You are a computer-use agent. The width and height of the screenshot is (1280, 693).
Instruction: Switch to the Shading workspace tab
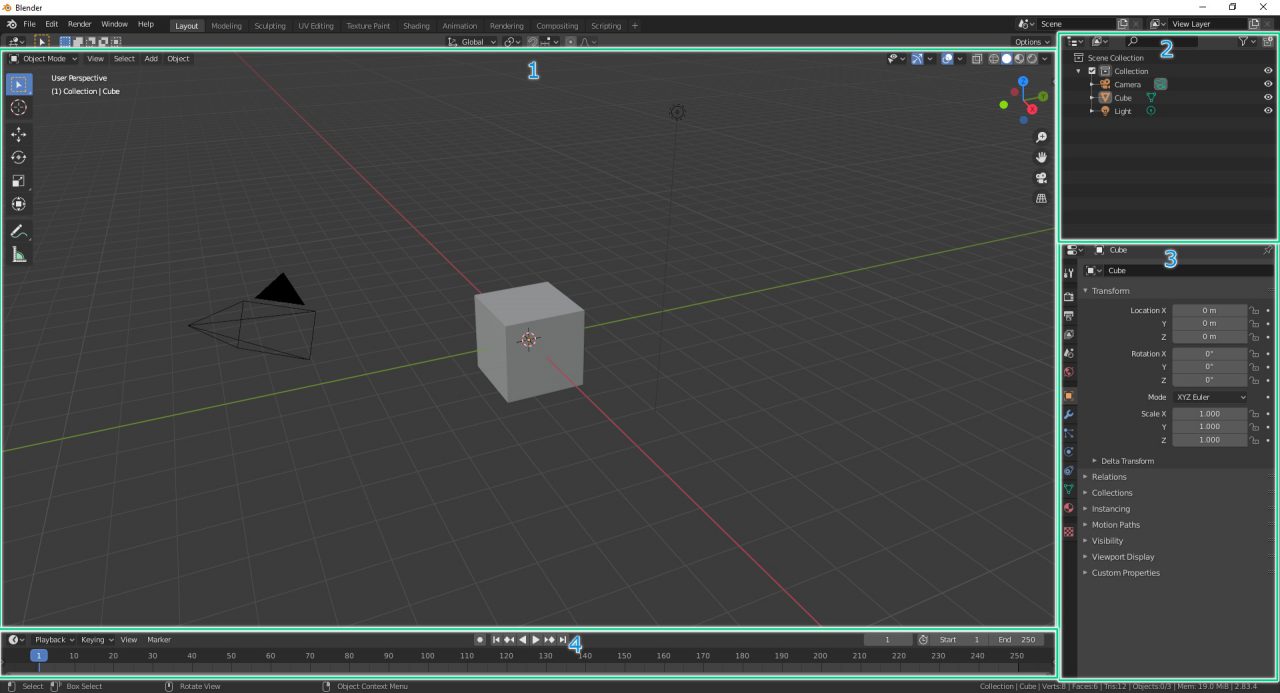pyautogui.click(x=416, y=25)
